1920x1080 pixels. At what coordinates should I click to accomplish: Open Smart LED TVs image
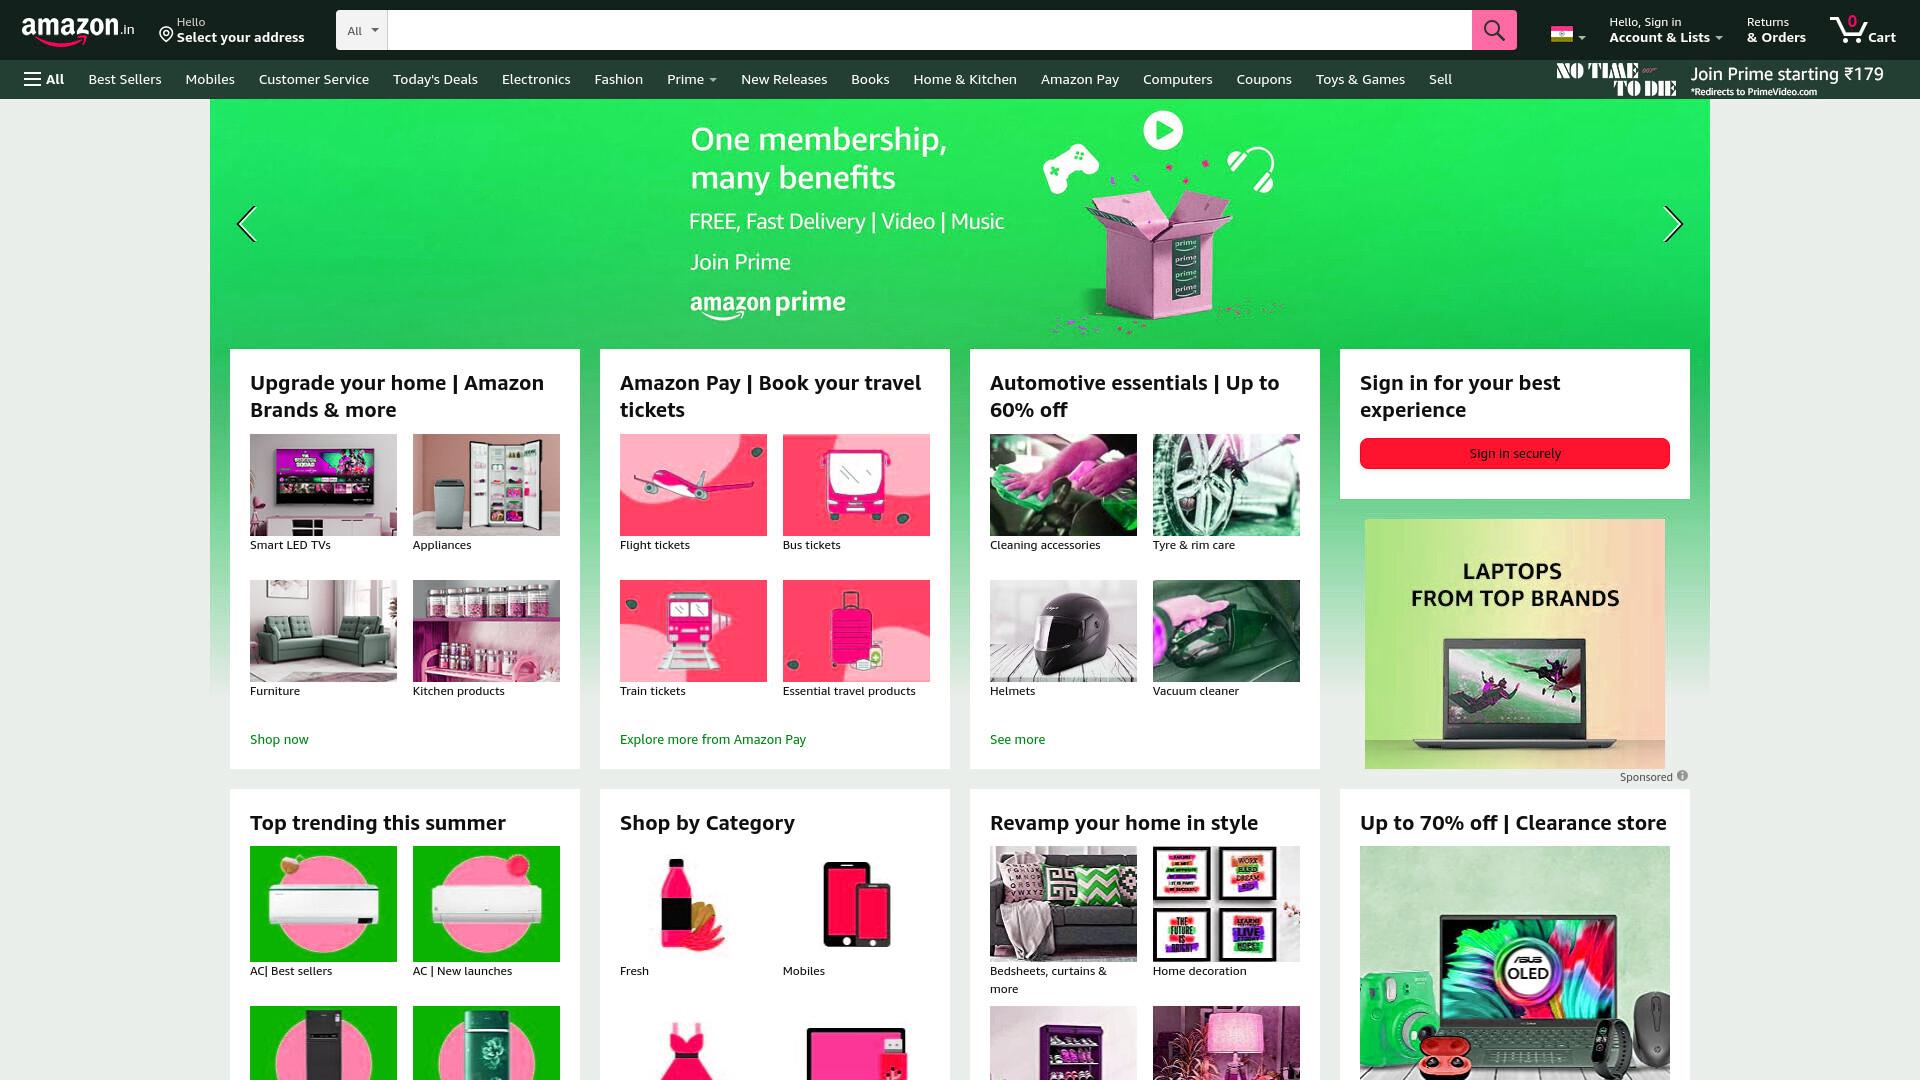pyautogui.click(x=323, y=485)
